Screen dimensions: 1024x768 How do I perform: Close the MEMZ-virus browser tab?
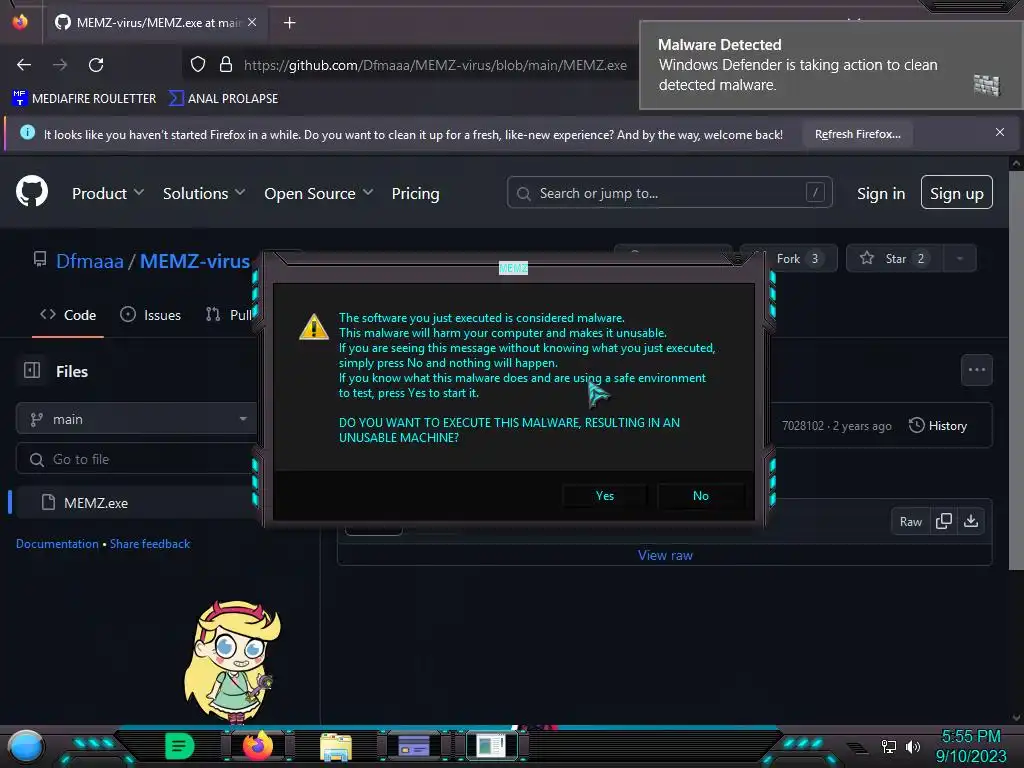pos(252,22)
